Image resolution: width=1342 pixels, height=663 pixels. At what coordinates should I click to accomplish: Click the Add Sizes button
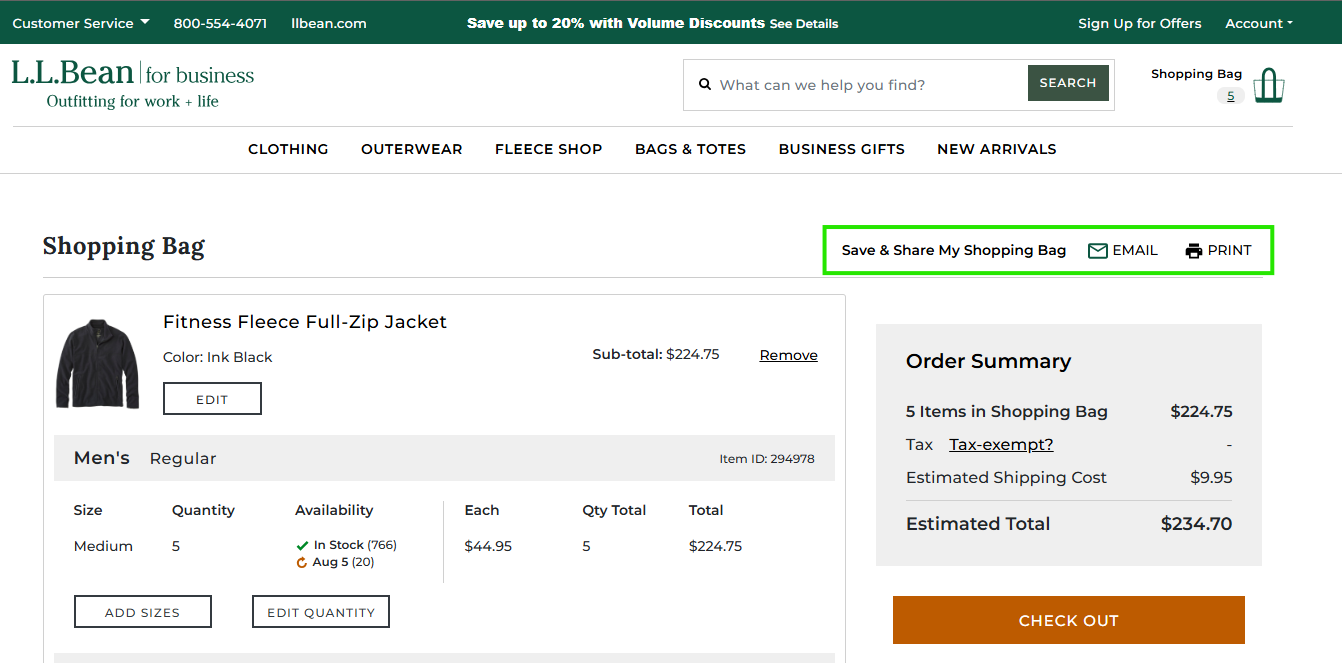[143, 612]
